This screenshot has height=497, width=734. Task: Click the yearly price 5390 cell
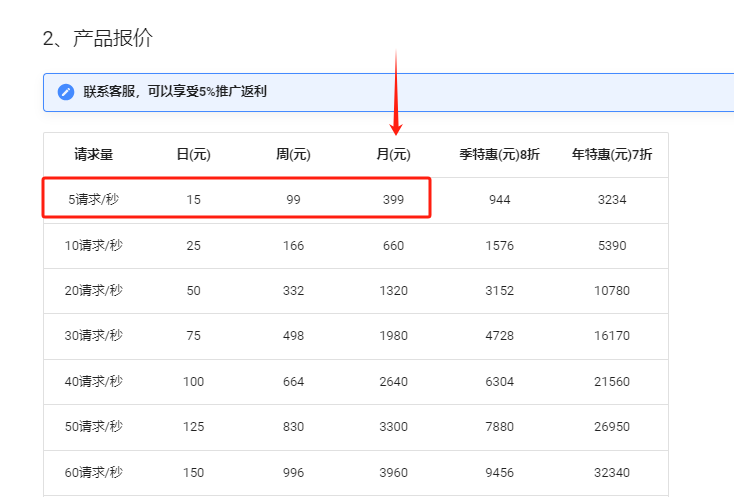612,246
